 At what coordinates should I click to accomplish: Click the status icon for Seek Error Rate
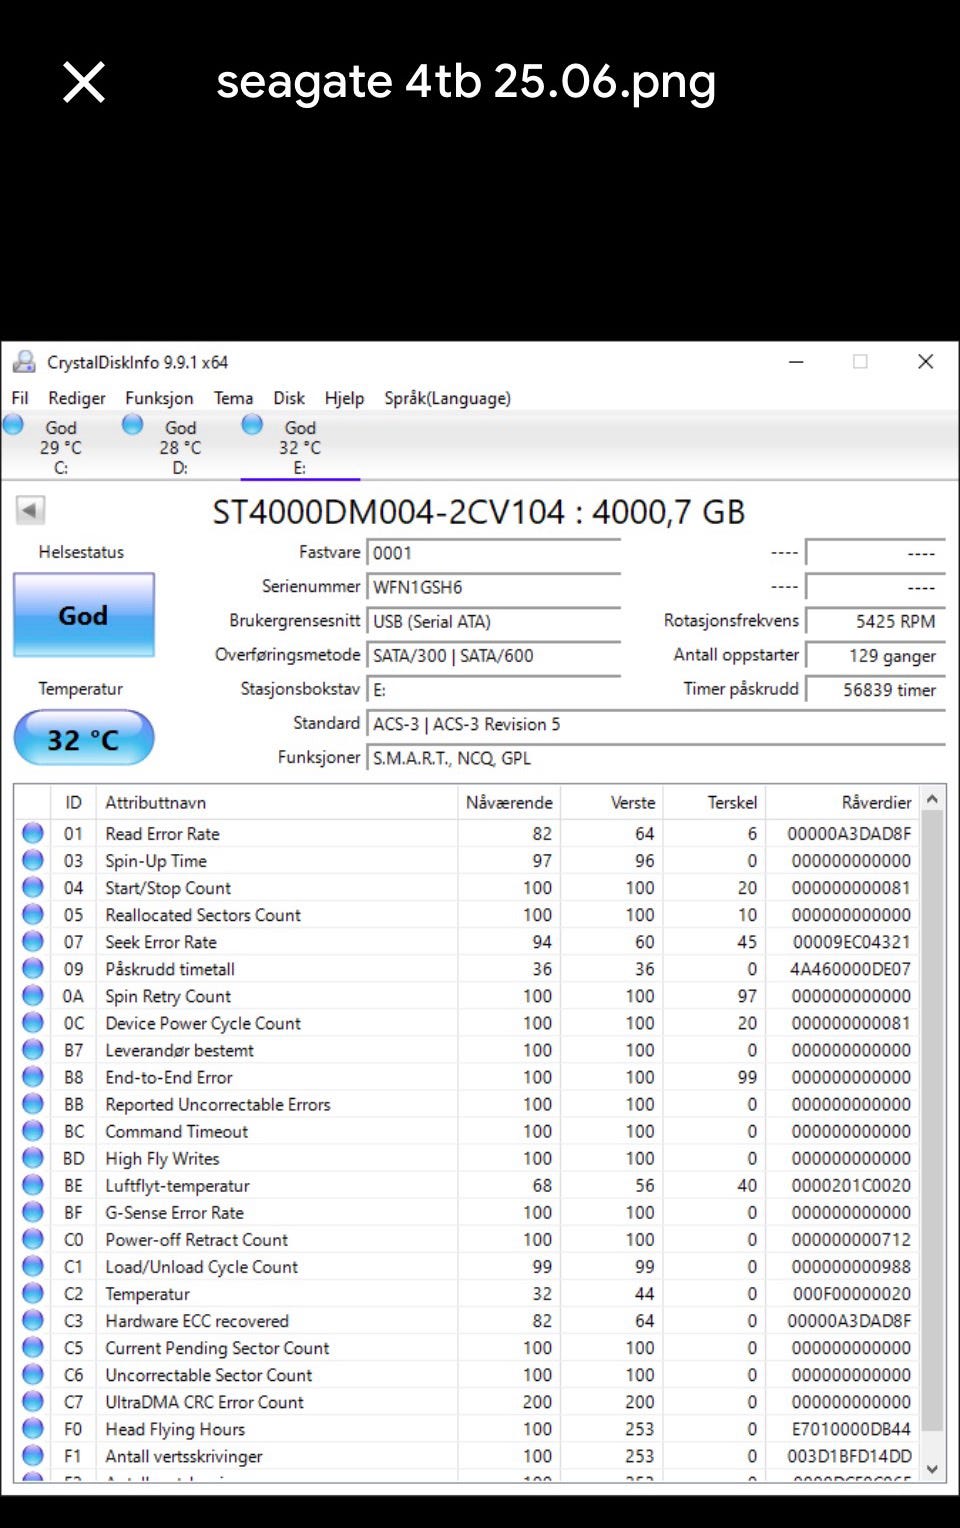tap(33, 941)
